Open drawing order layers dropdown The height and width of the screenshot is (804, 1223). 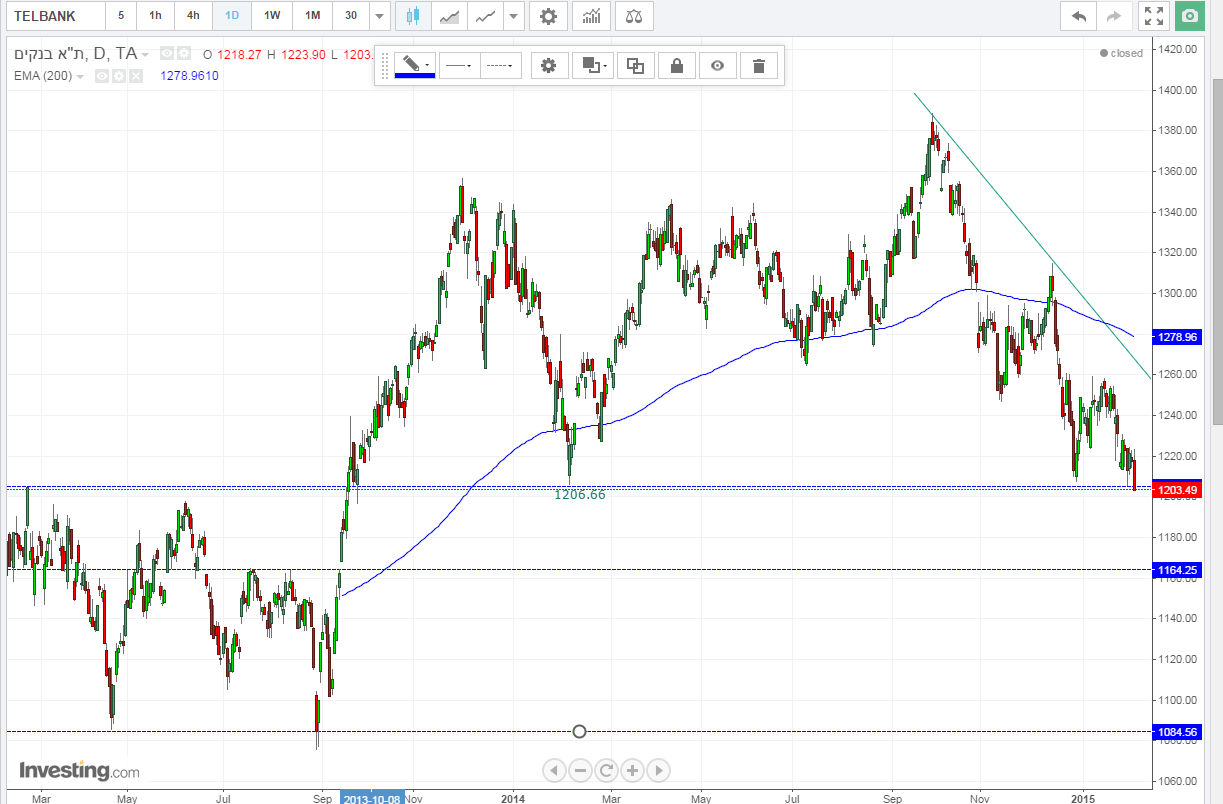pos(592,66)
